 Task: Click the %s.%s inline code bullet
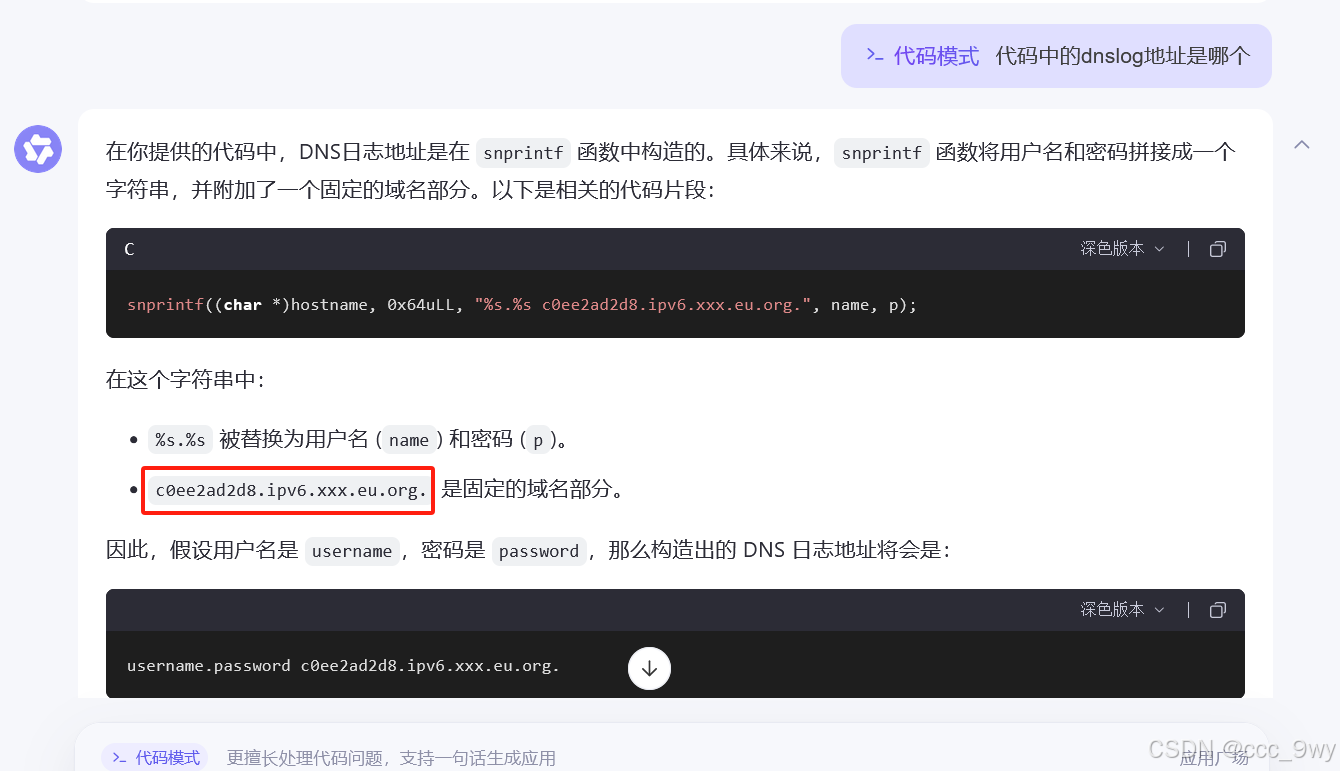[180, 440]
